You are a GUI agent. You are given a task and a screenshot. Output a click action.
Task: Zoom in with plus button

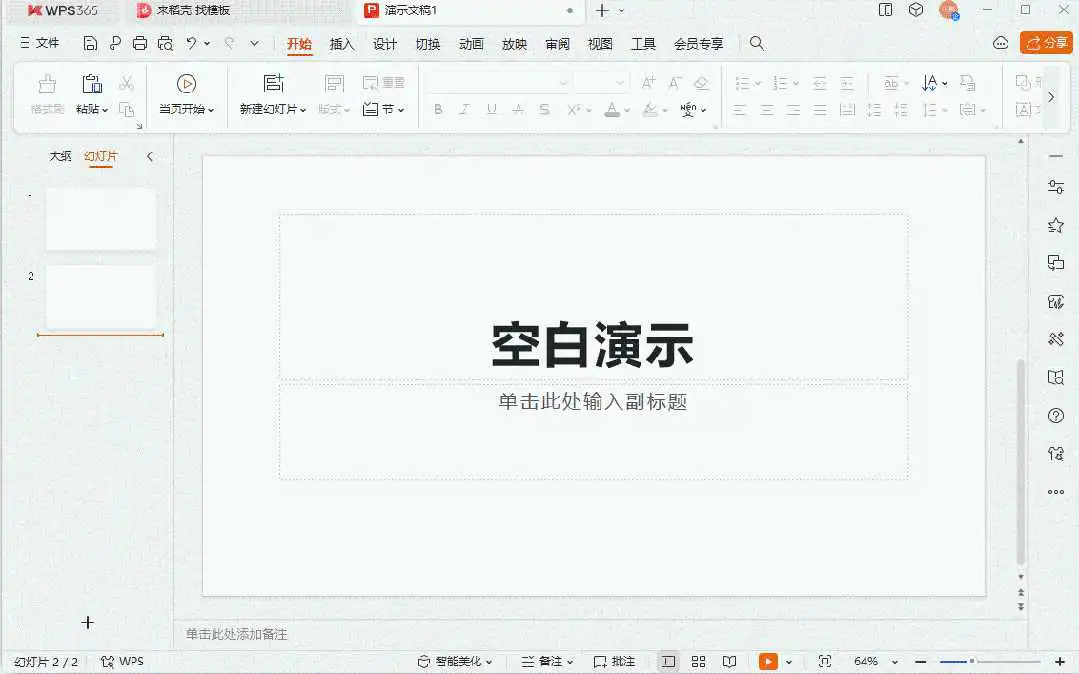click(x=1060, y=662)
